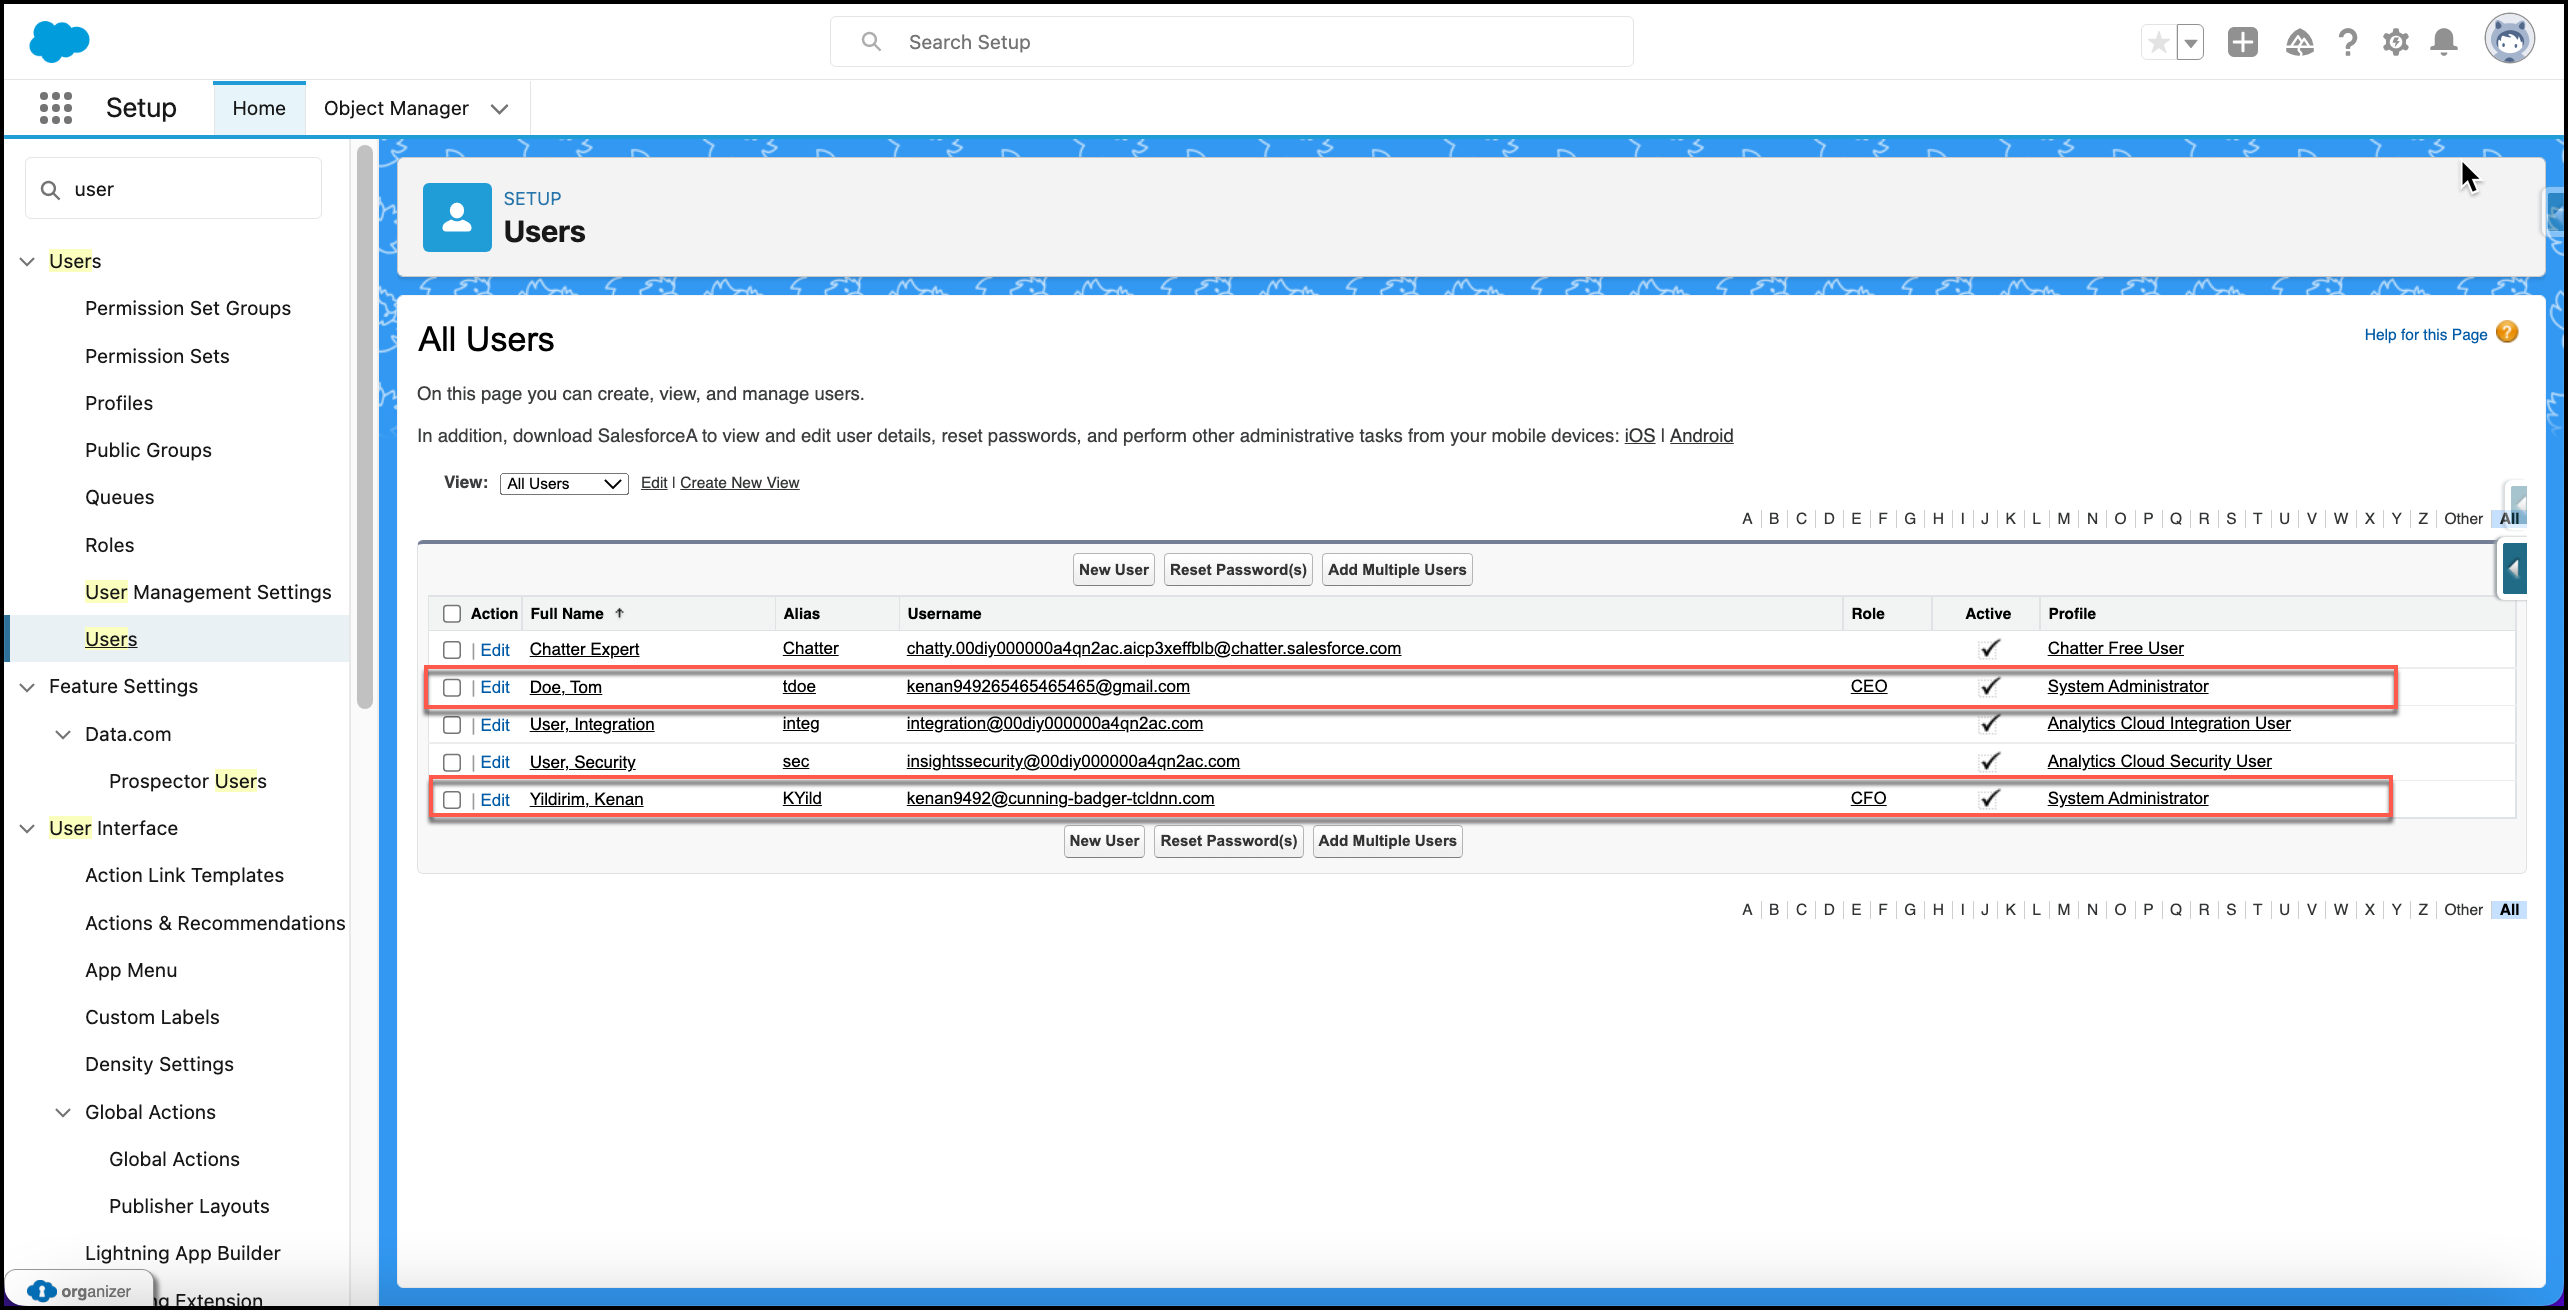Check the Yildirim, Kenan row checkbox

pyautogui.click(x=452, y=800)
